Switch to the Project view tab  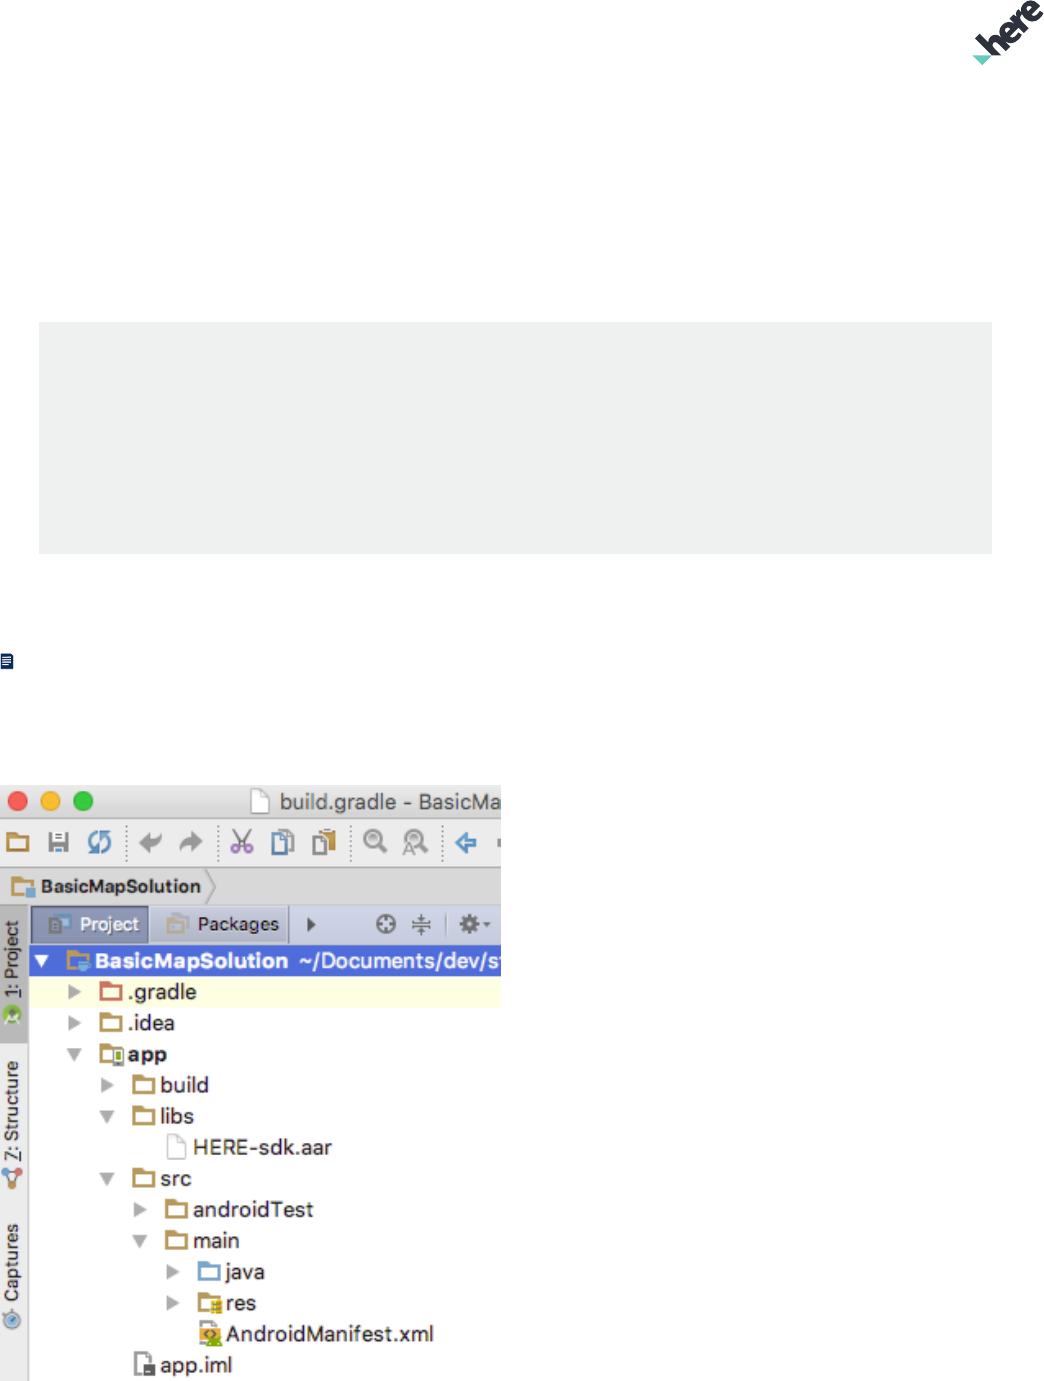(90, 924)
